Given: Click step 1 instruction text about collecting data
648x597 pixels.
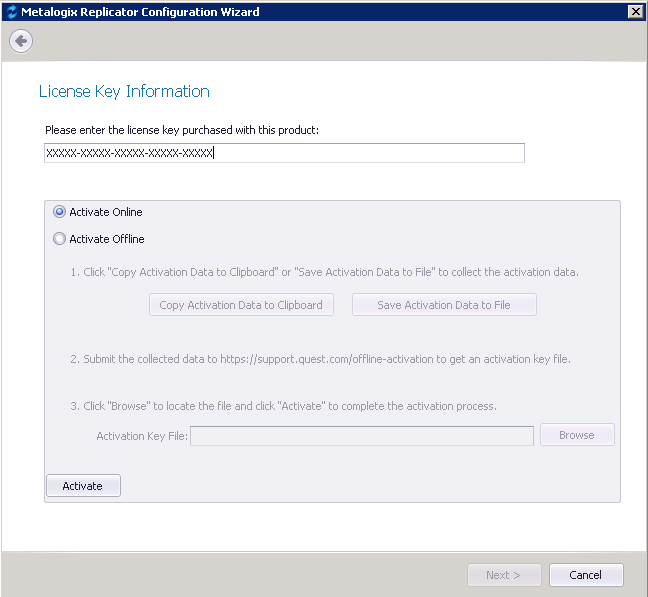Looking at the screenshot, I should click(324, 272).
